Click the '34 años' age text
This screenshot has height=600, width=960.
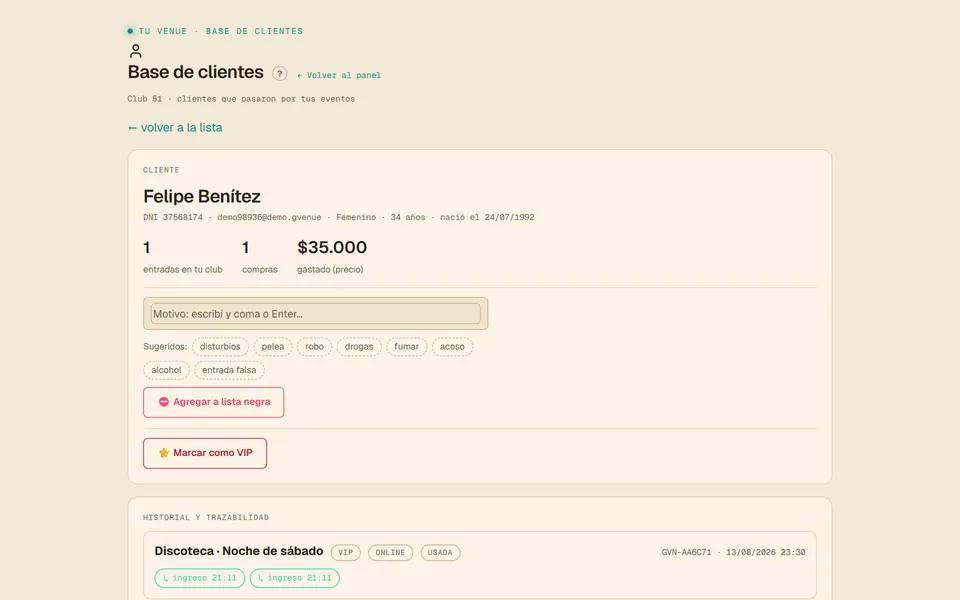click(x=408, y=217)
